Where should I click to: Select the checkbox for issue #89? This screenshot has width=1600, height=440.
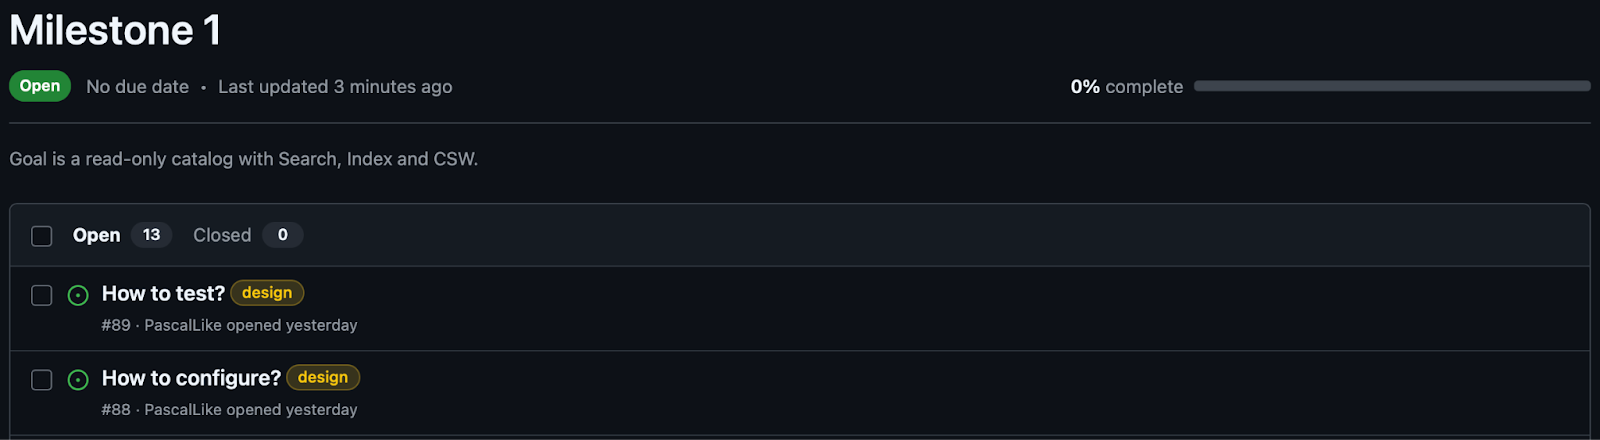point(41,295)
